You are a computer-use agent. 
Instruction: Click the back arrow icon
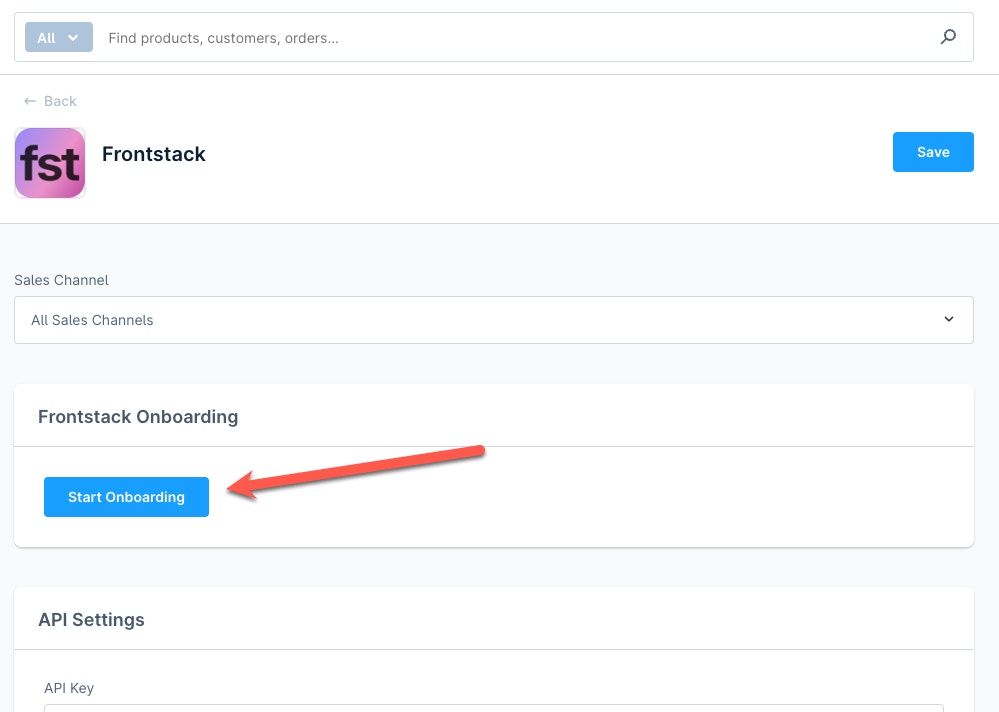pyautogui.click(x=31, y=100)
